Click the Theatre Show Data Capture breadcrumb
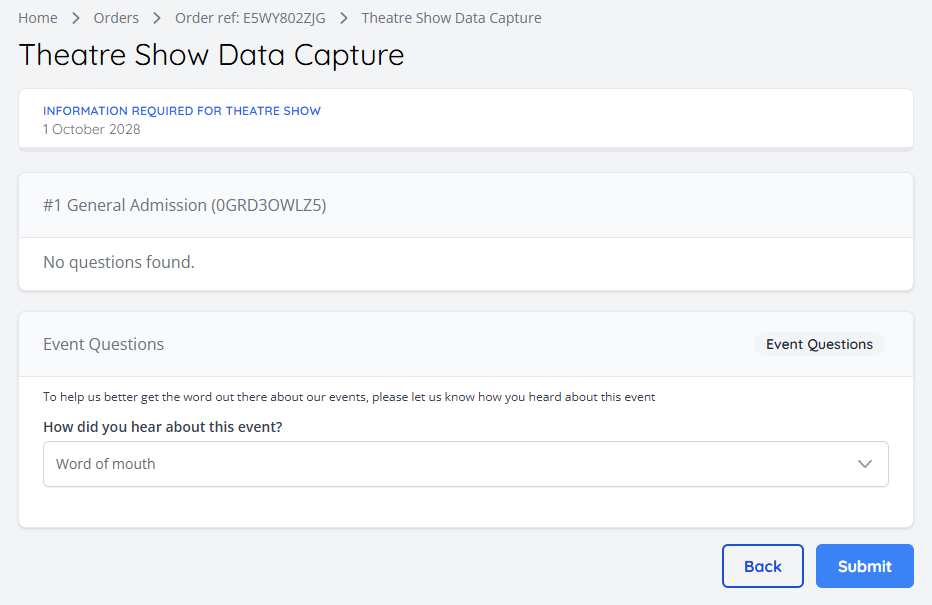Screen dimensions: 932x605 click(451, 18)
